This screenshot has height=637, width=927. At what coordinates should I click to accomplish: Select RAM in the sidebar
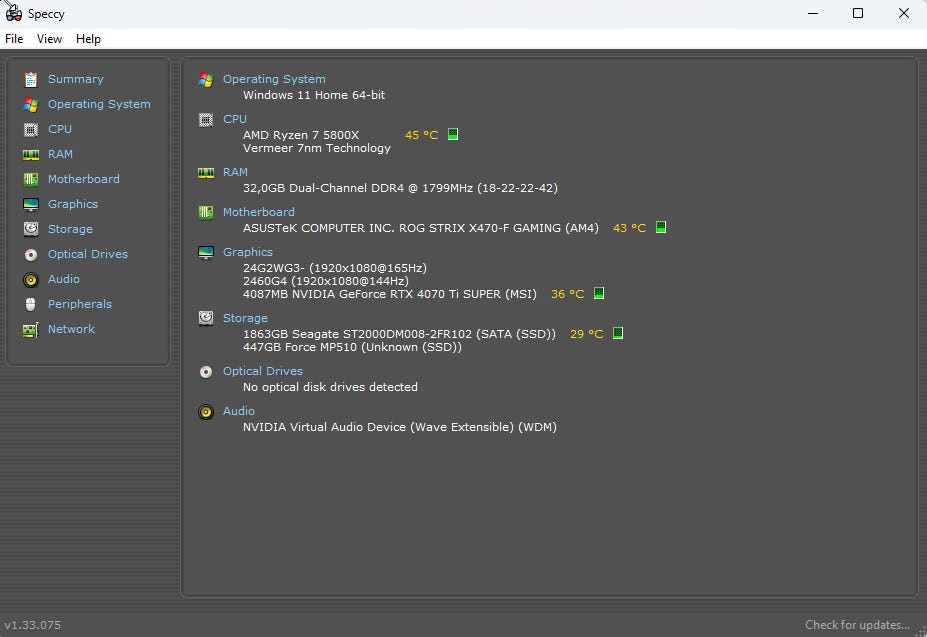click(x=60, y=154)
